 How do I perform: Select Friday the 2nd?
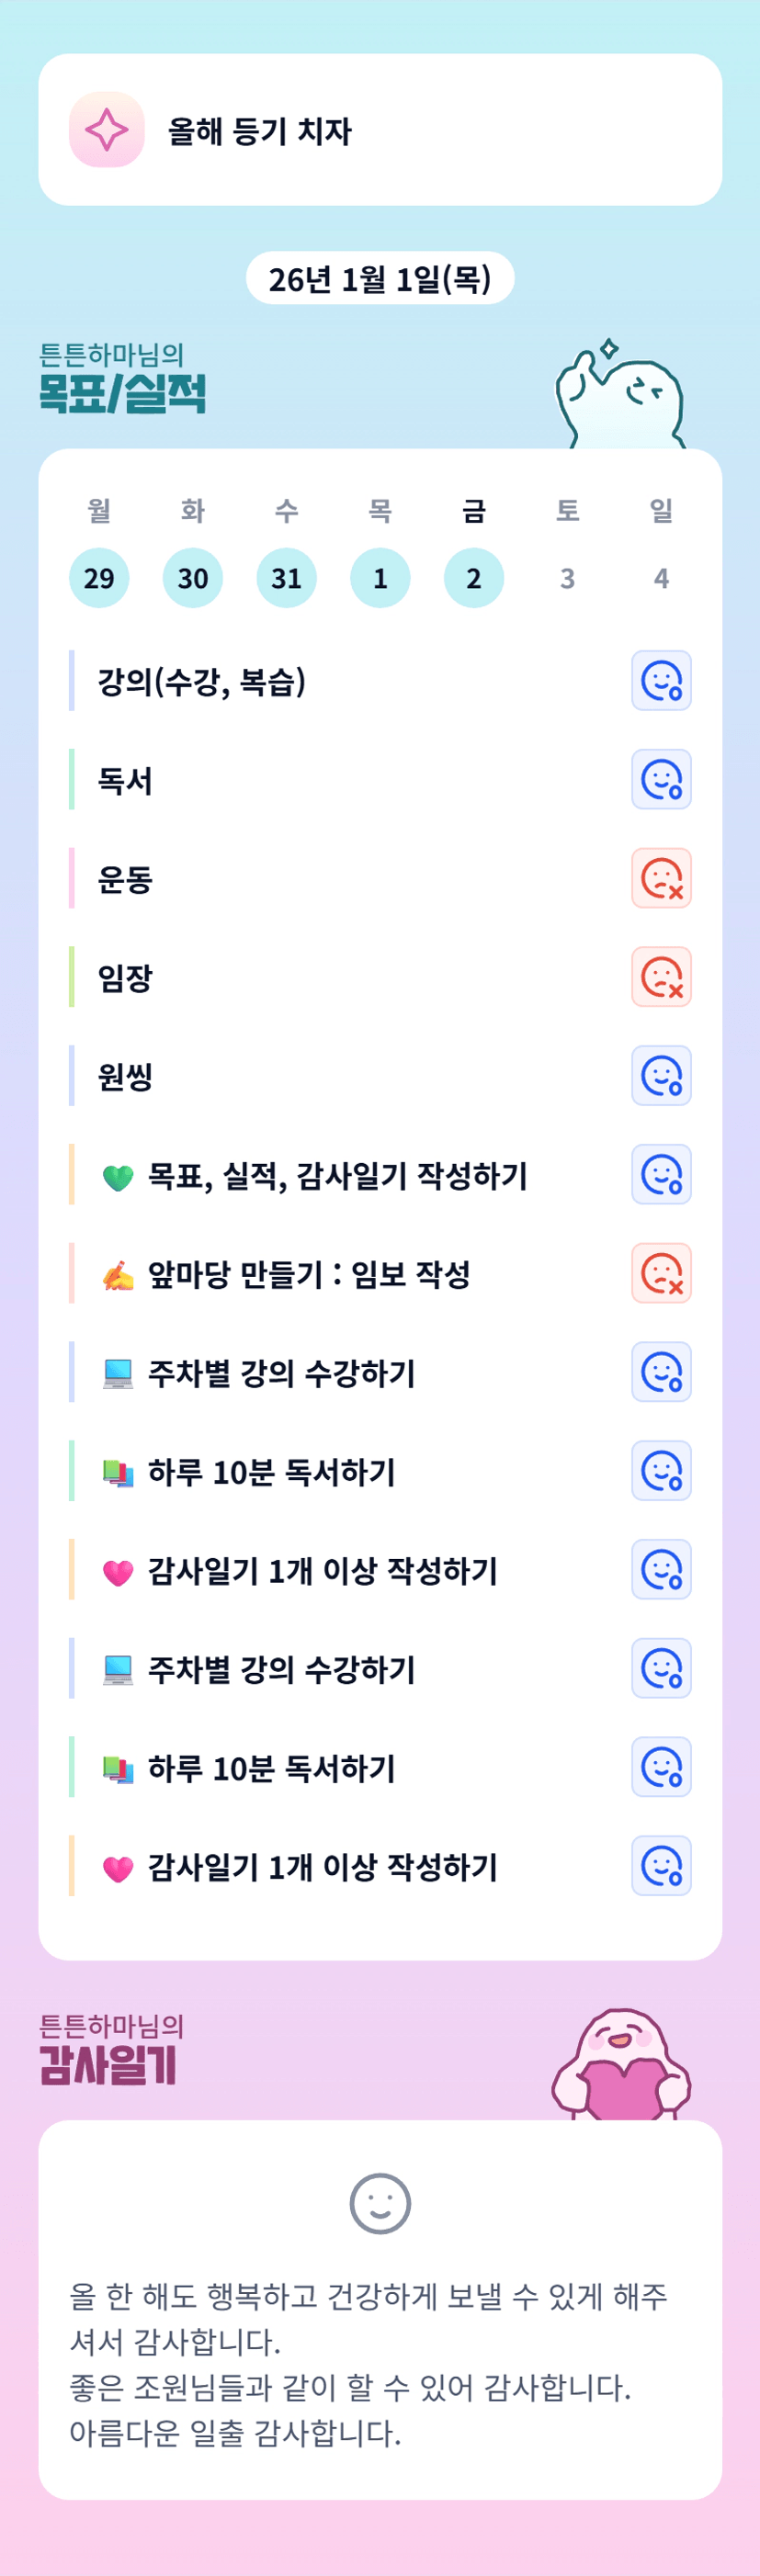tap(474, 578)
